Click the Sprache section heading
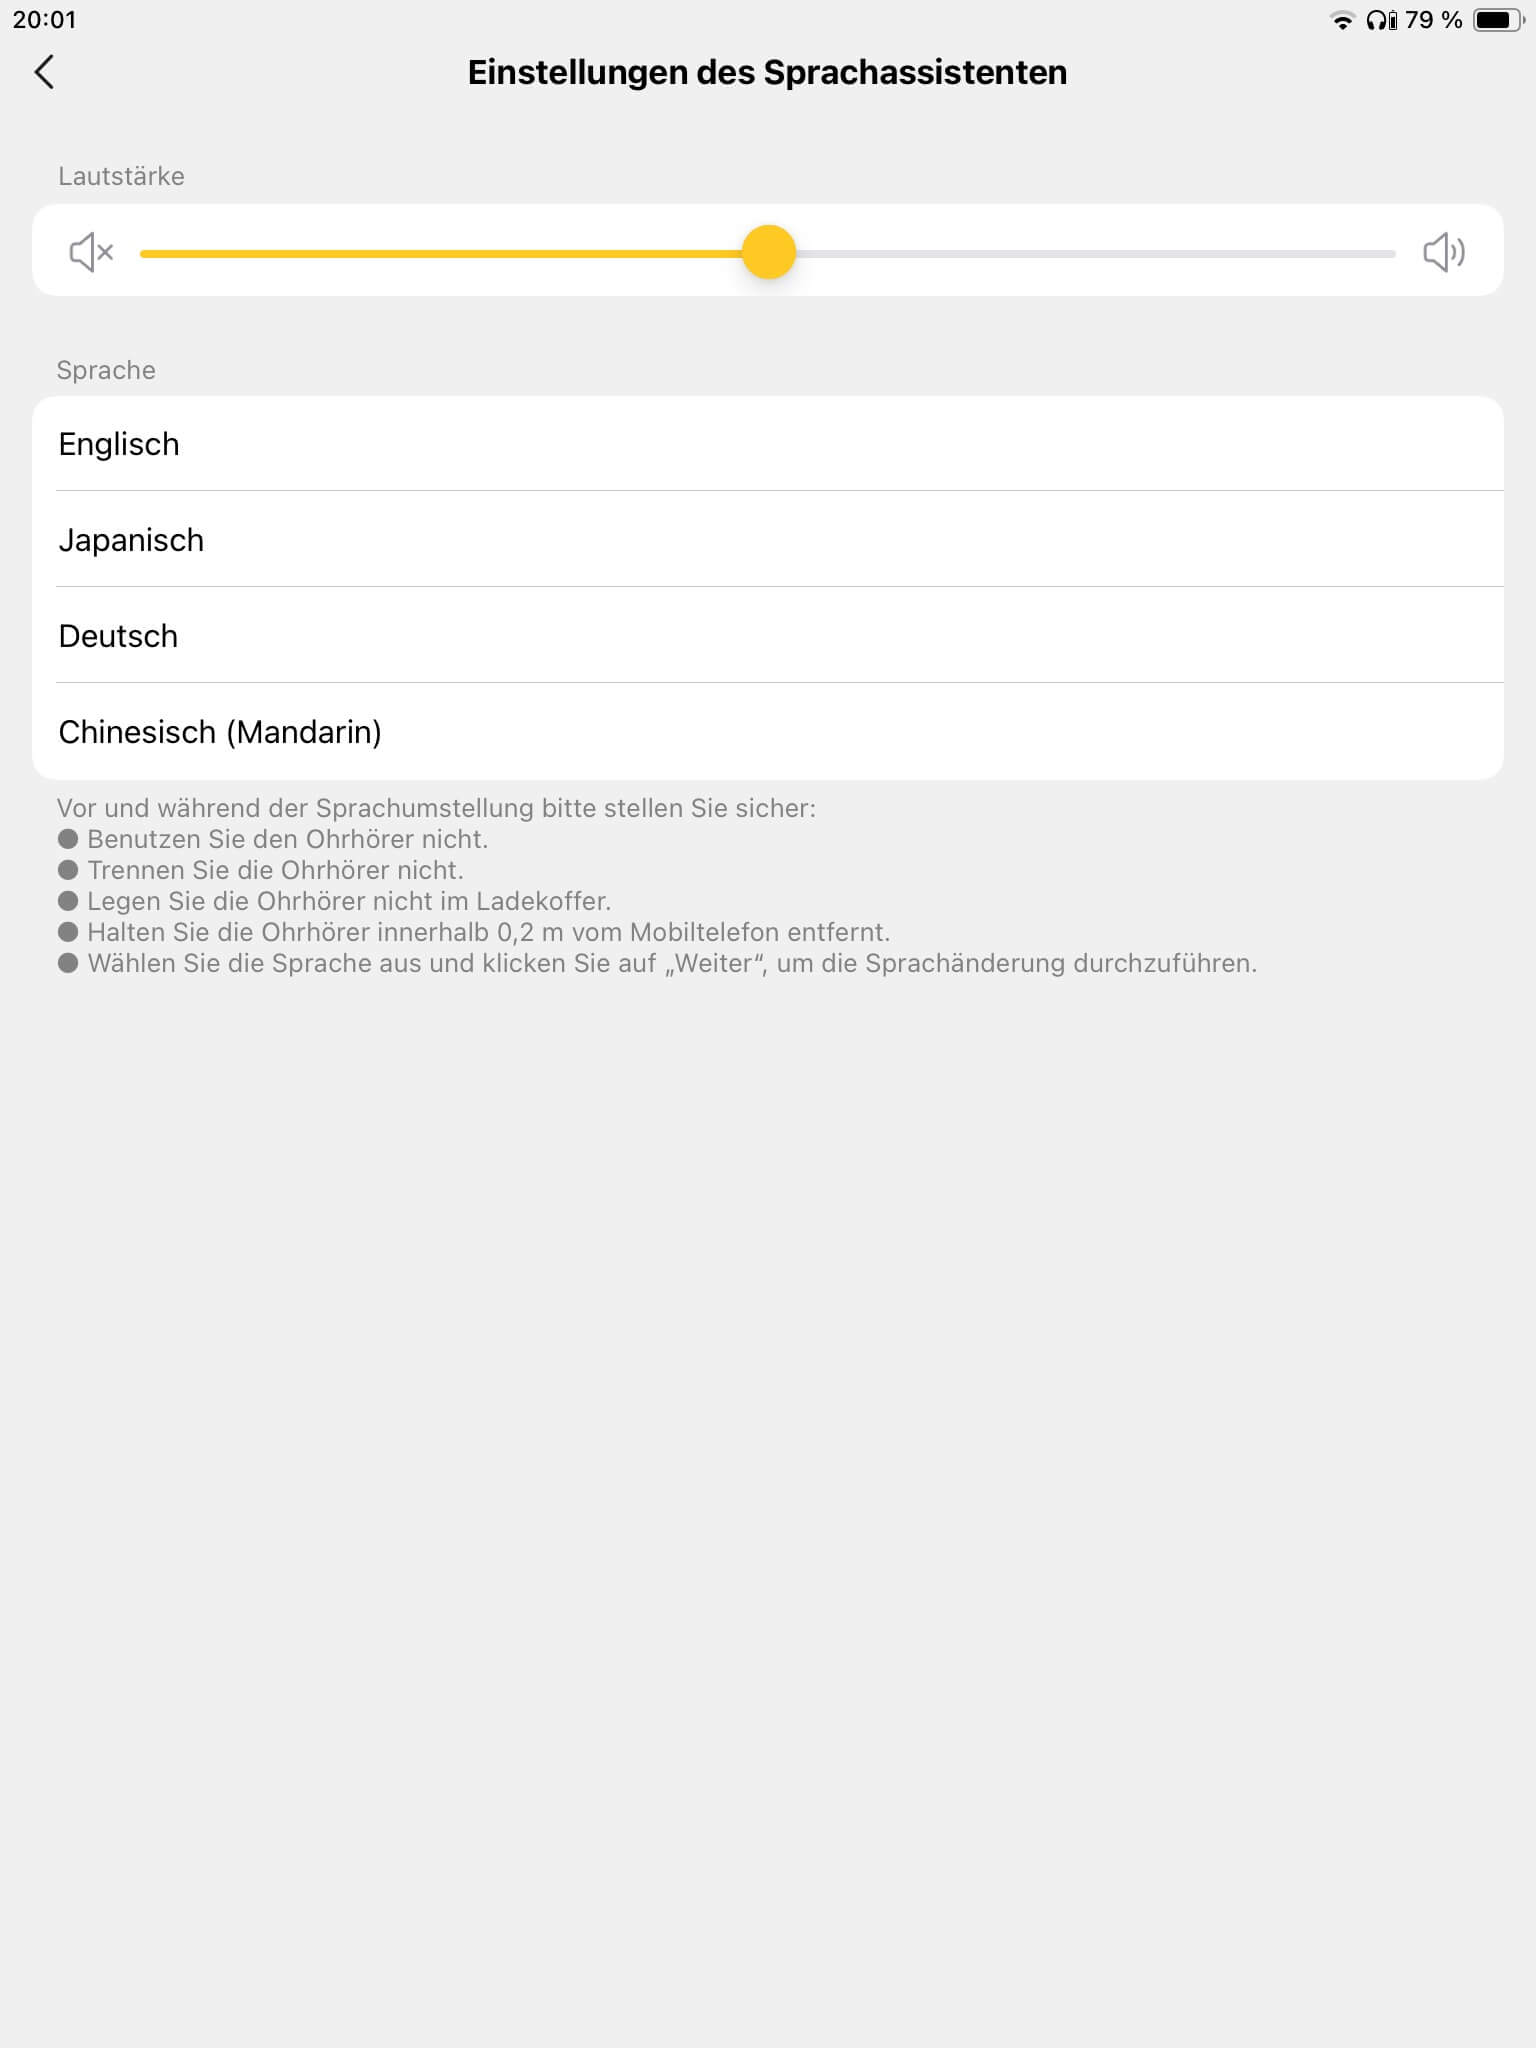The height and width of the screenshot is (2048, 1536). pyautogui.click(x=106, y=370)
